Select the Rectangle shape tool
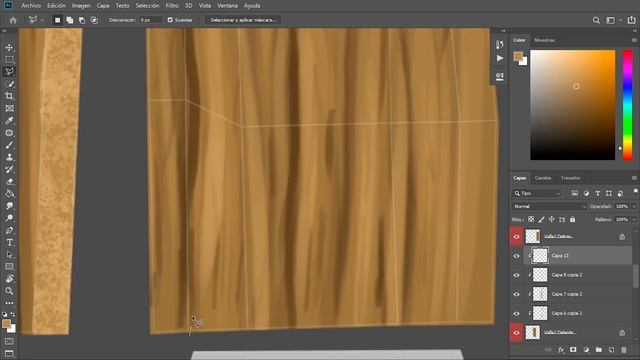Screen dimensions: 640x360 (x=9, y=267)
